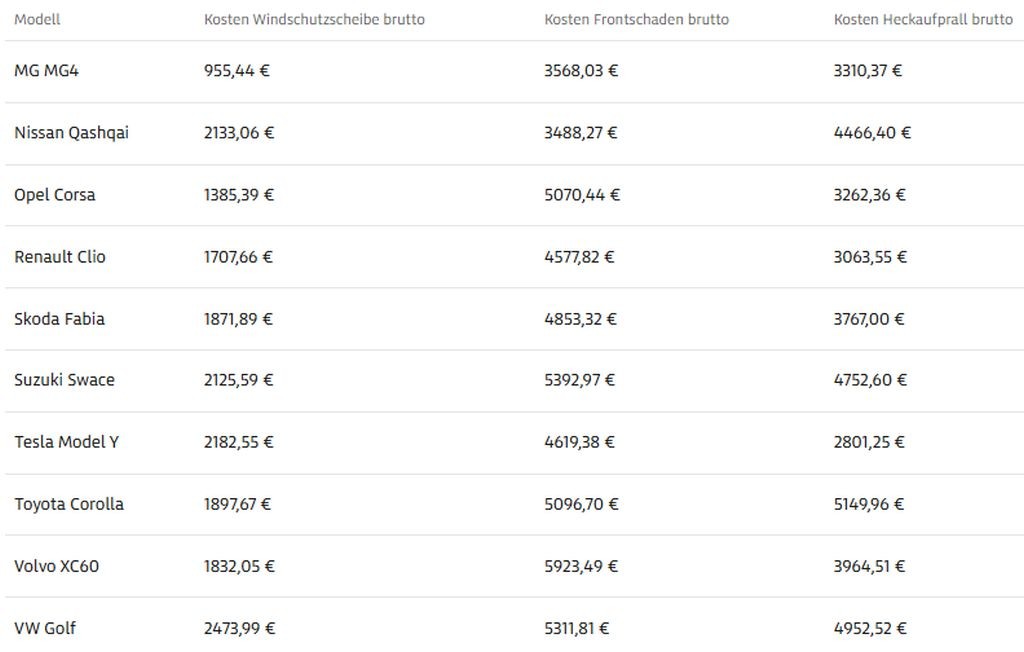Click Kosten Frontschaden brutto column header
Image resolution: width=1024 pixels, height=652 pixels.
coord(636,20)
